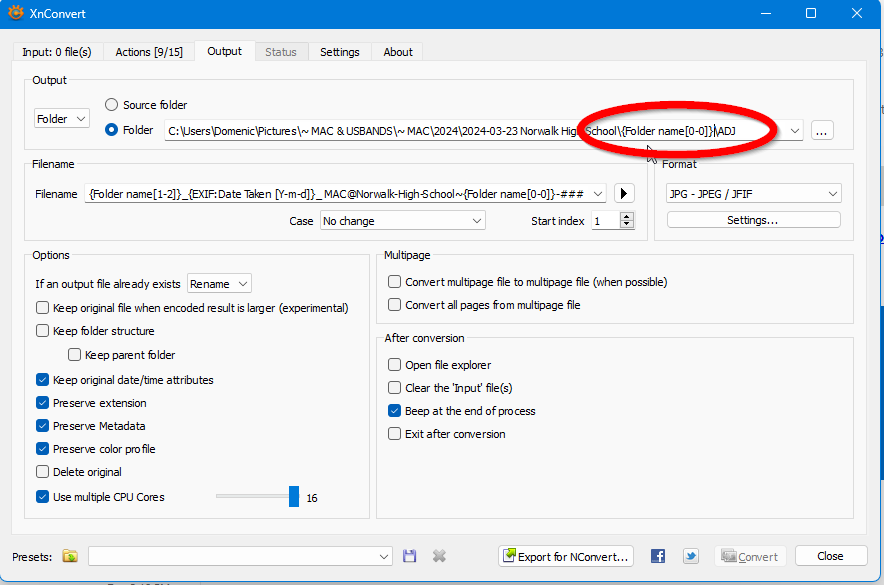This screenshot has height=585, width=884.
Task: Expand the JPG output format dropdown
Action: (x=753, y=194)
